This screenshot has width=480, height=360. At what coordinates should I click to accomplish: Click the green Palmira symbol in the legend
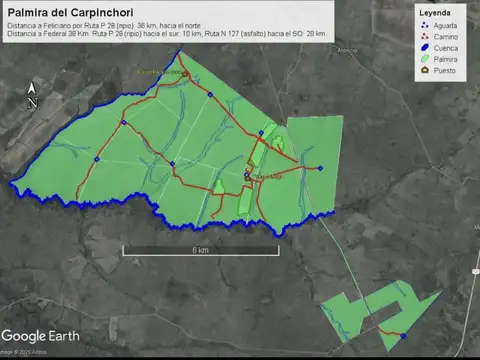click(x=425, y=59)
